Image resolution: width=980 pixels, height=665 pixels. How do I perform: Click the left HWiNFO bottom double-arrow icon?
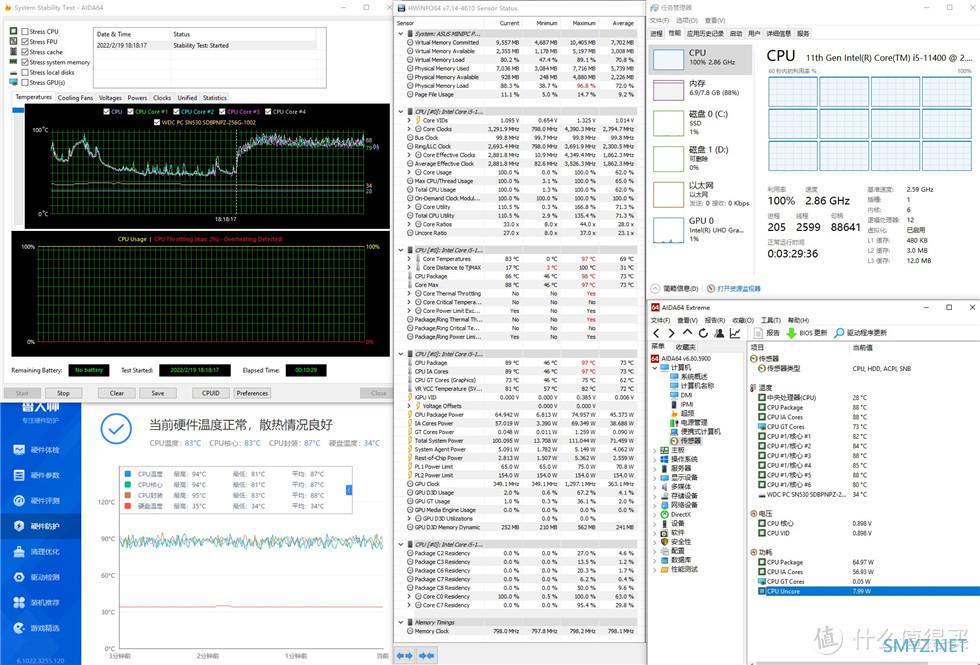[x=404, y=656]
